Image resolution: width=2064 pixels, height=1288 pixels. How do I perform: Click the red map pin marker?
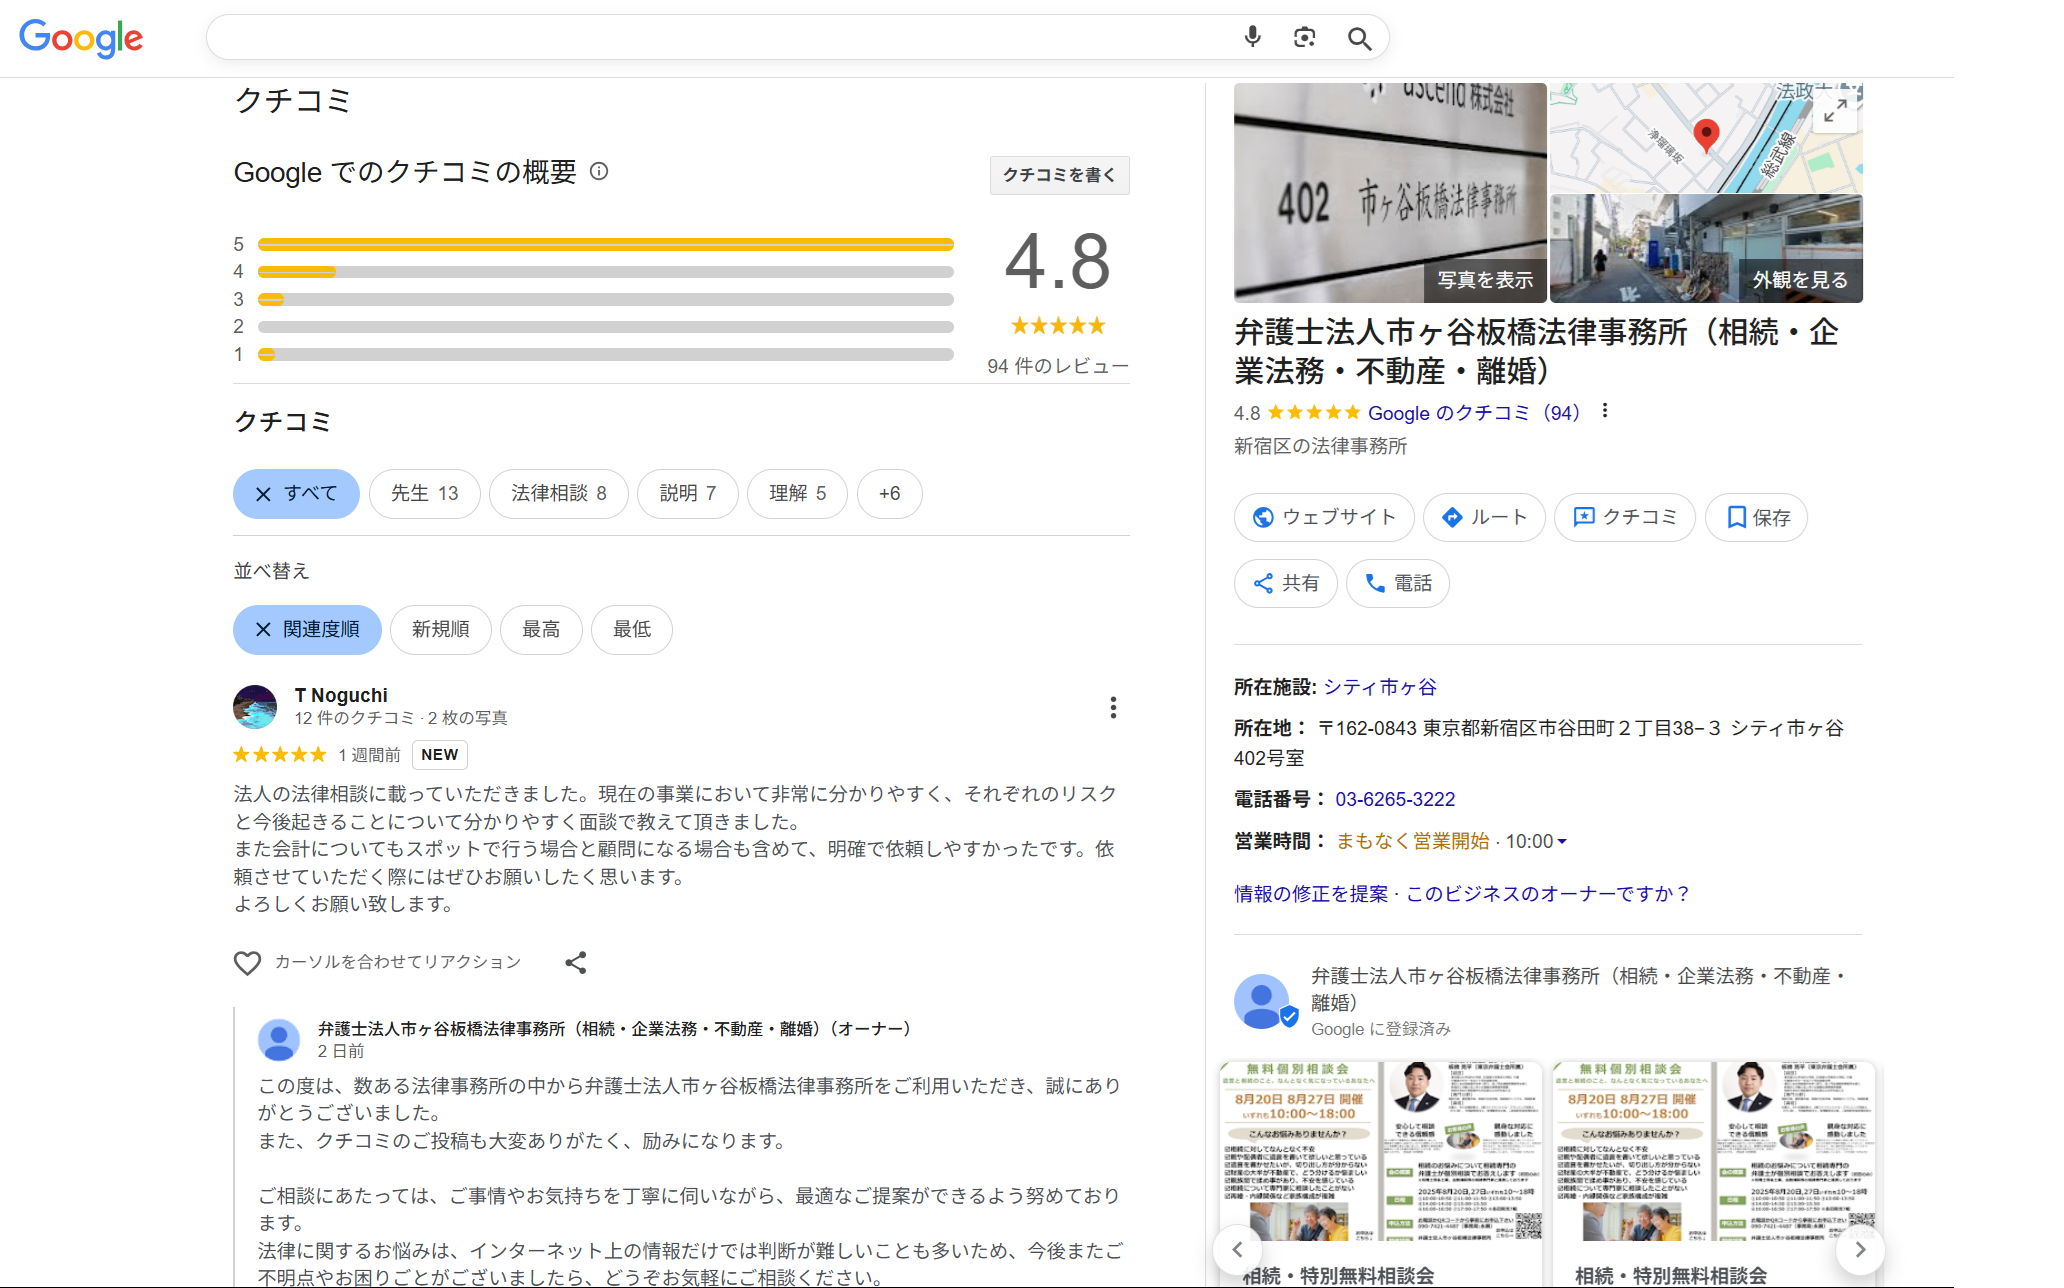click(1706, 135)
